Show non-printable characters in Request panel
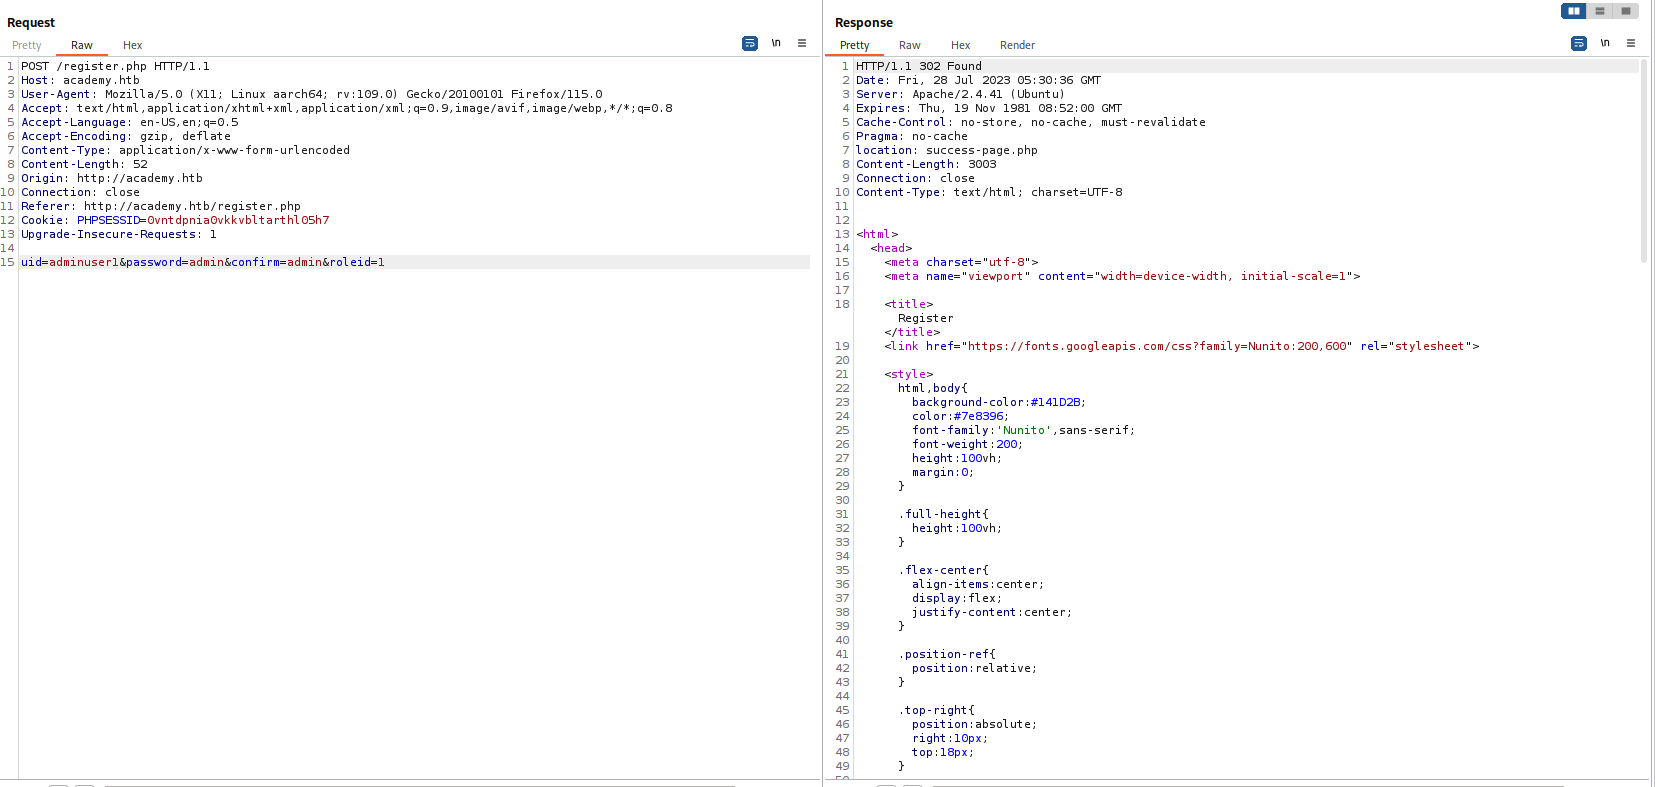This screenshot has height=787, width=1655. click(776, 44)
